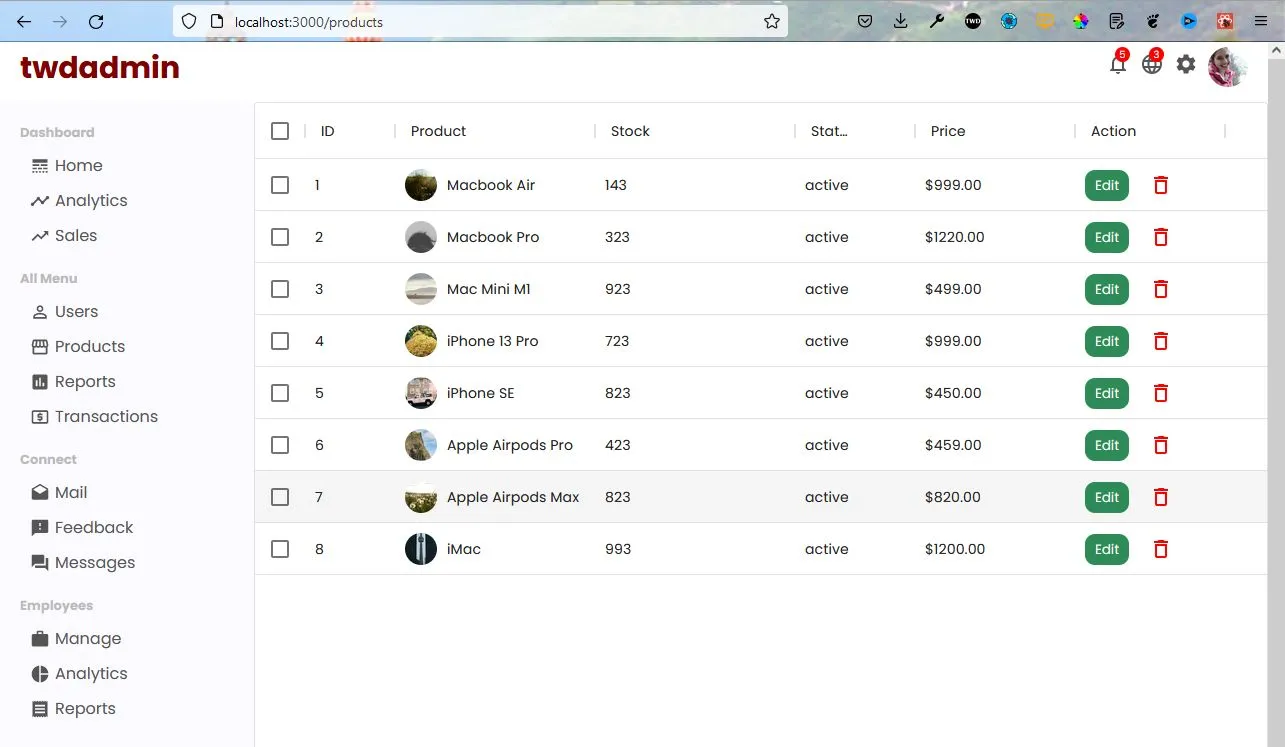The height and width of the screenshot is (747, 1285).
Task: Click the globe language icon
Action: (1152, 65)
